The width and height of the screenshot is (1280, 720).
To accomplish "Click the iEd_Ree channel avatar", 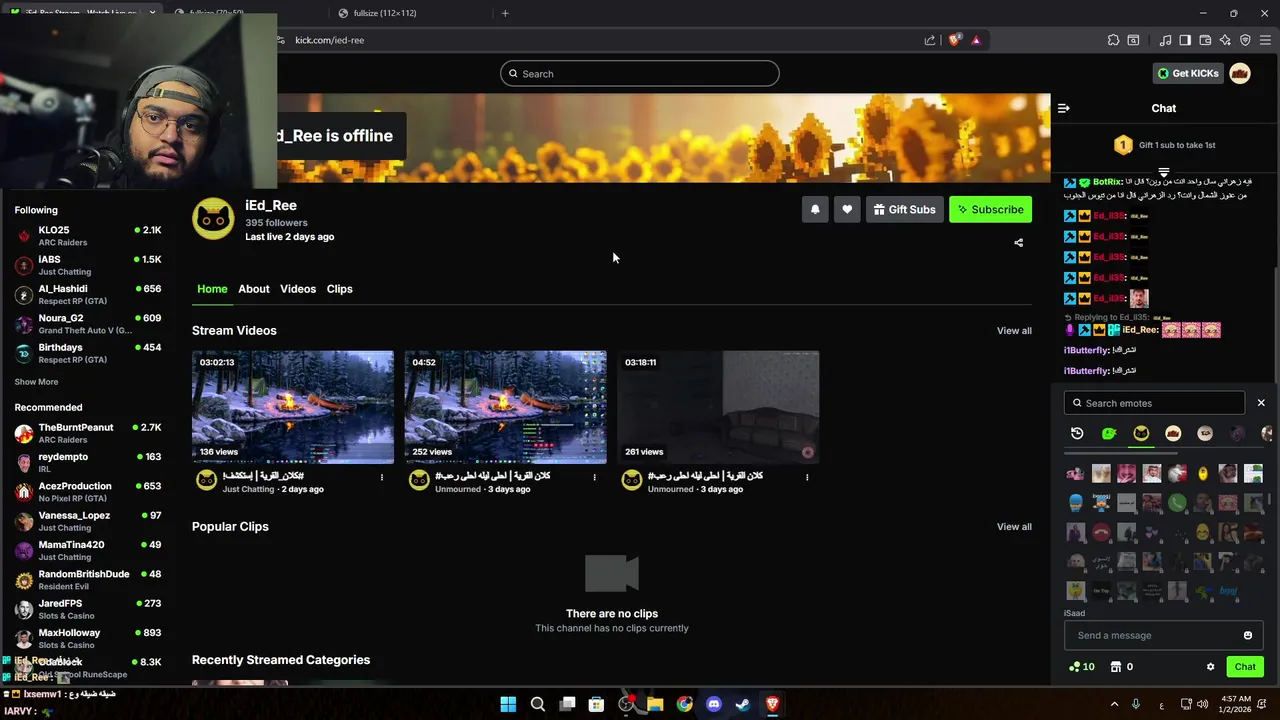I will tap(213, 219).
